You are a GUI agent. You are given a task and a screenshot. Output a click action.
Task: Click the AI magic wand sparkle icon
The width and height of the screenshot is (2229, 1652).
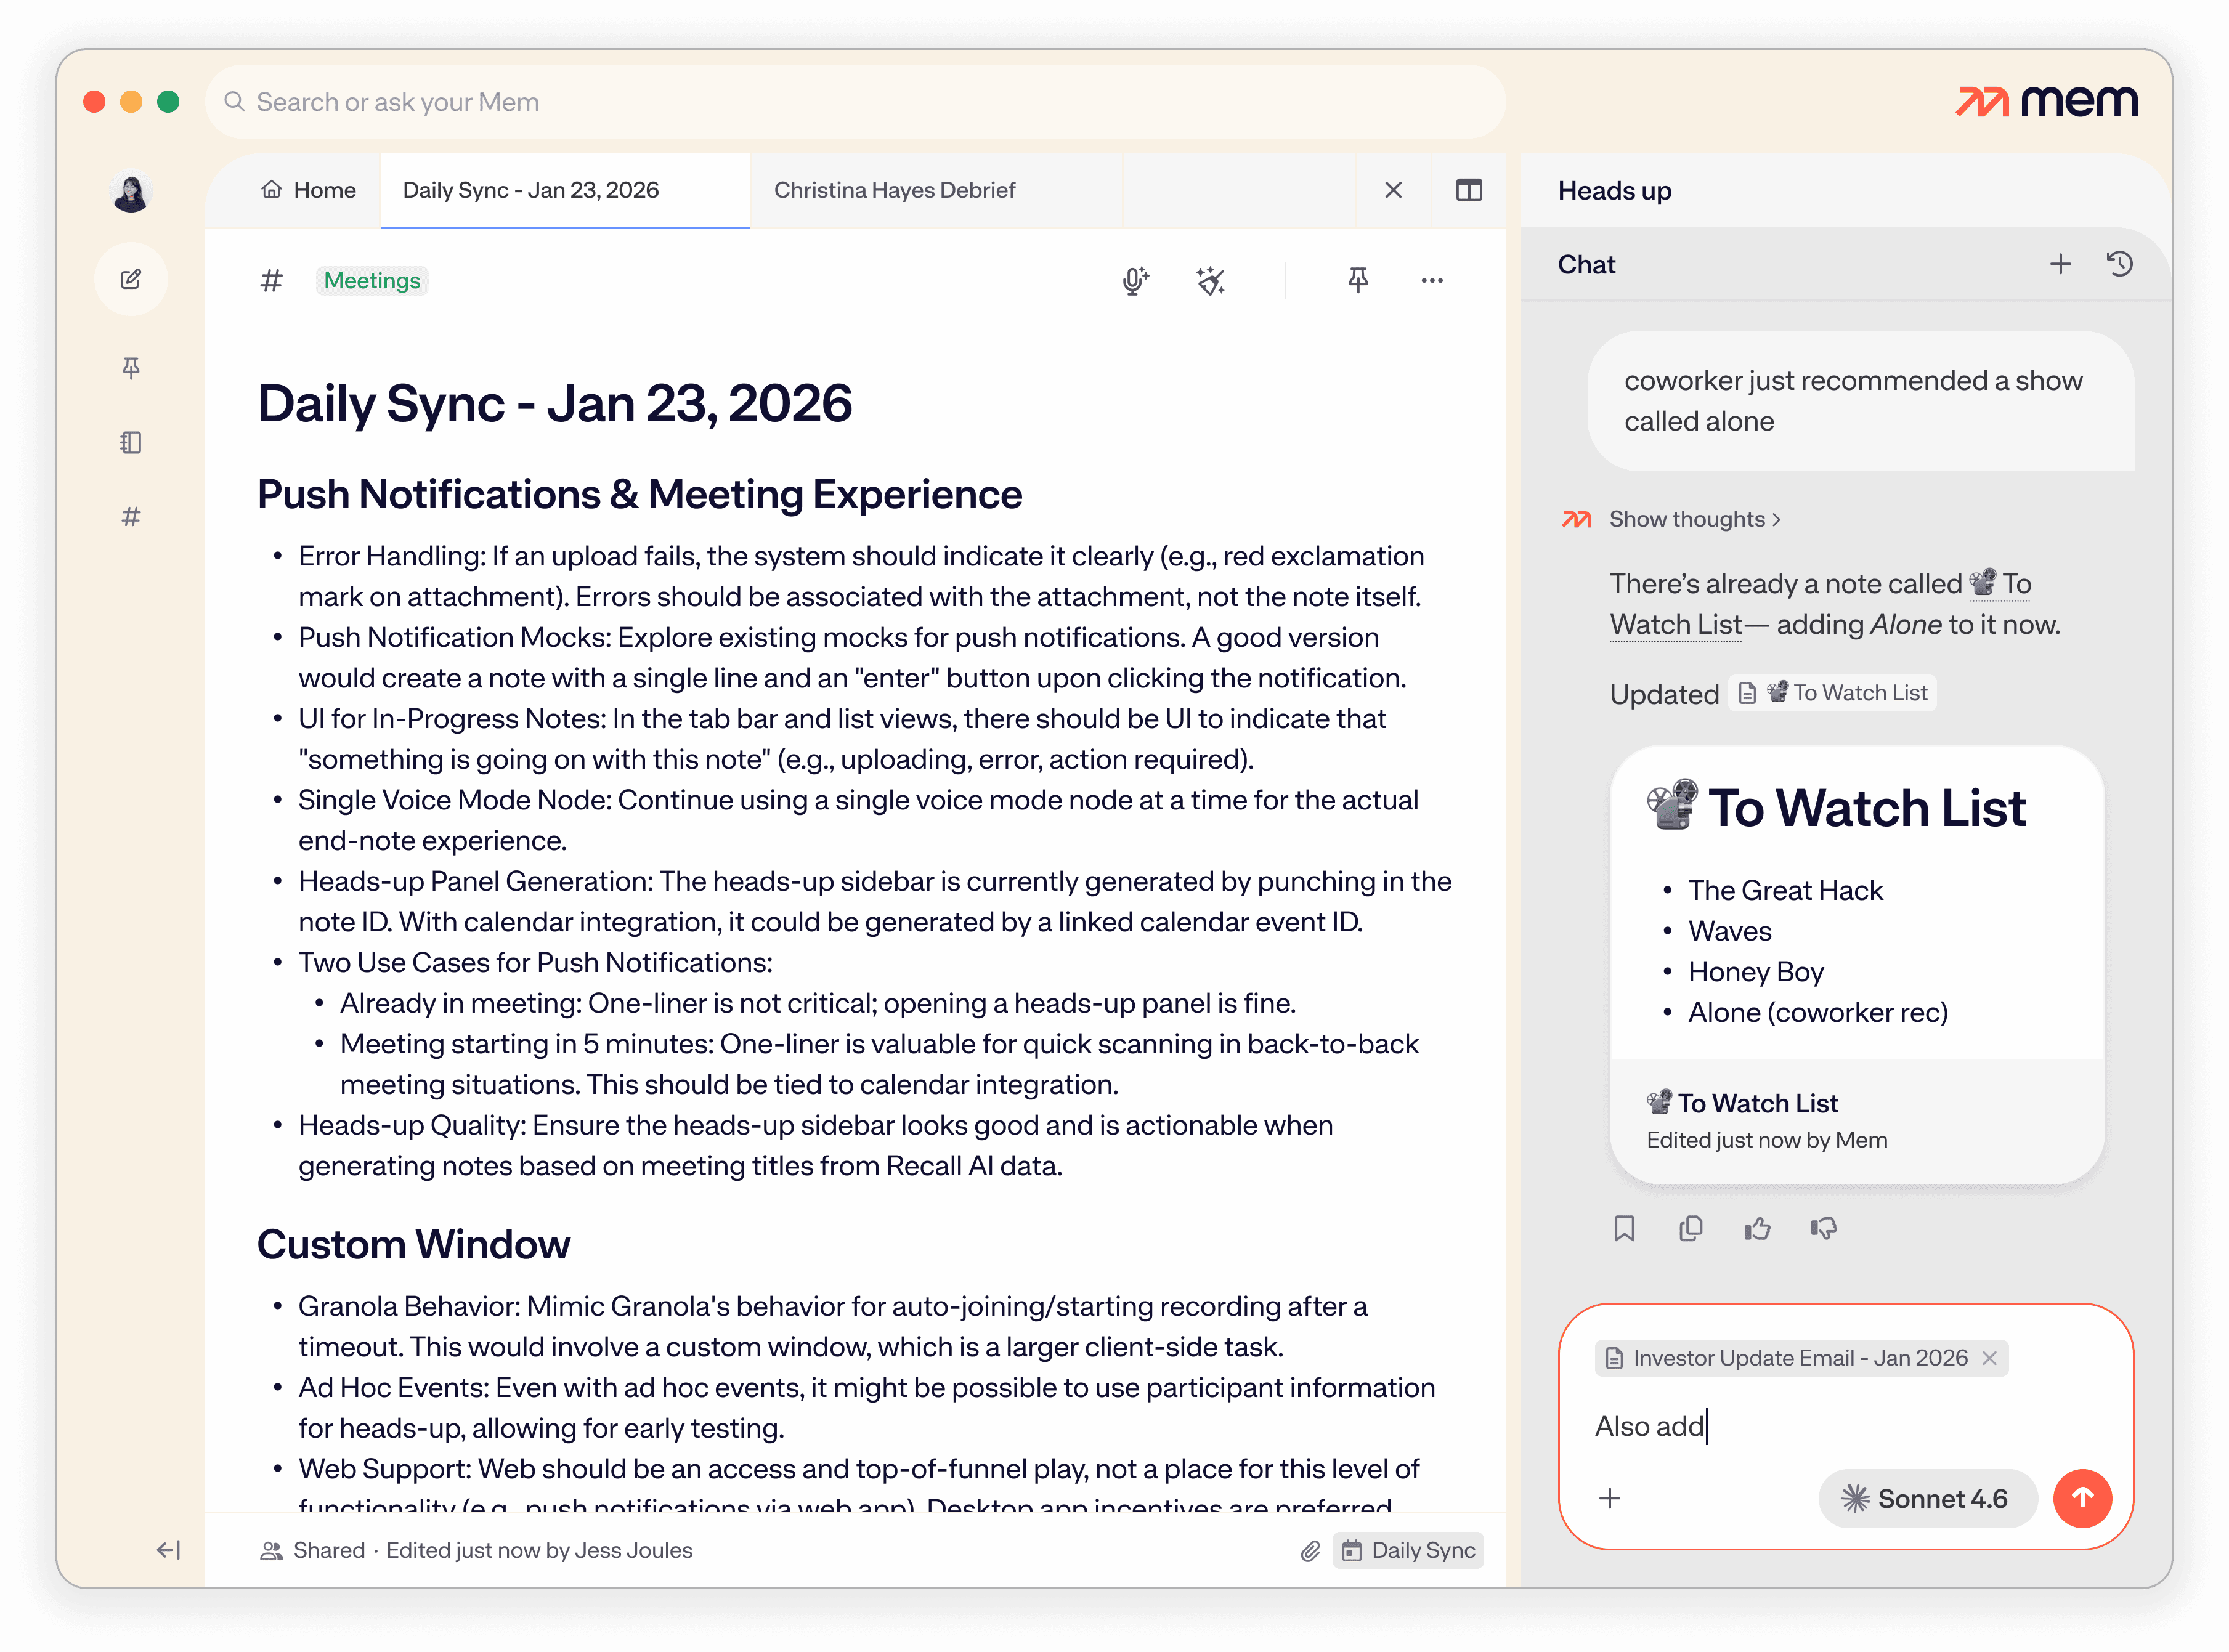tap(1210, 281)
